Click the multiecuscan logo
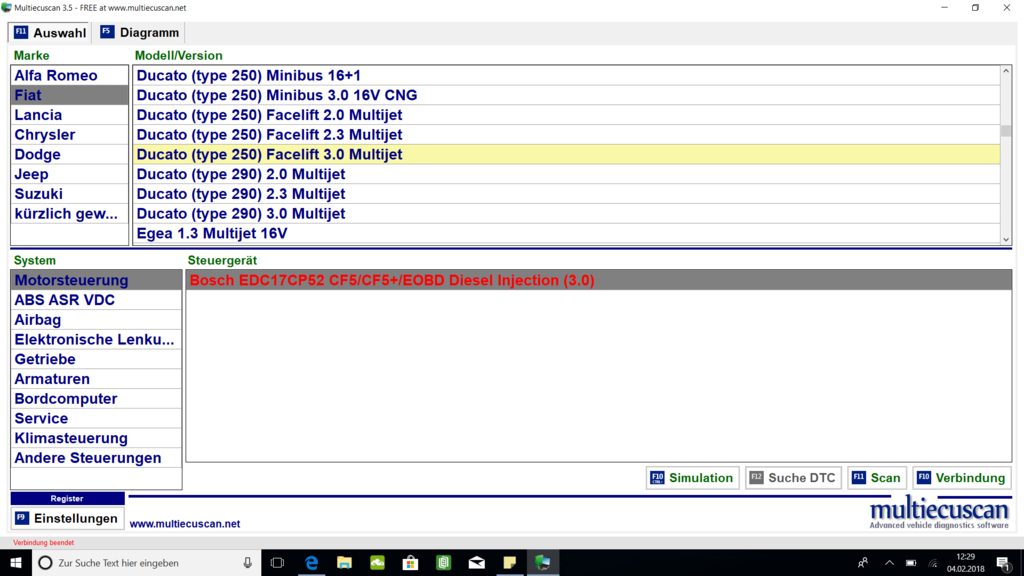 pos(939,514)
